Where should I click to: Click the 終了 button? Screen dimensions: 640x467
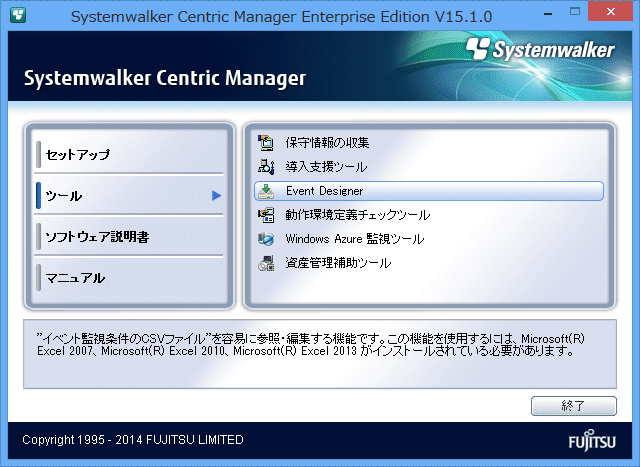point(573,406)
